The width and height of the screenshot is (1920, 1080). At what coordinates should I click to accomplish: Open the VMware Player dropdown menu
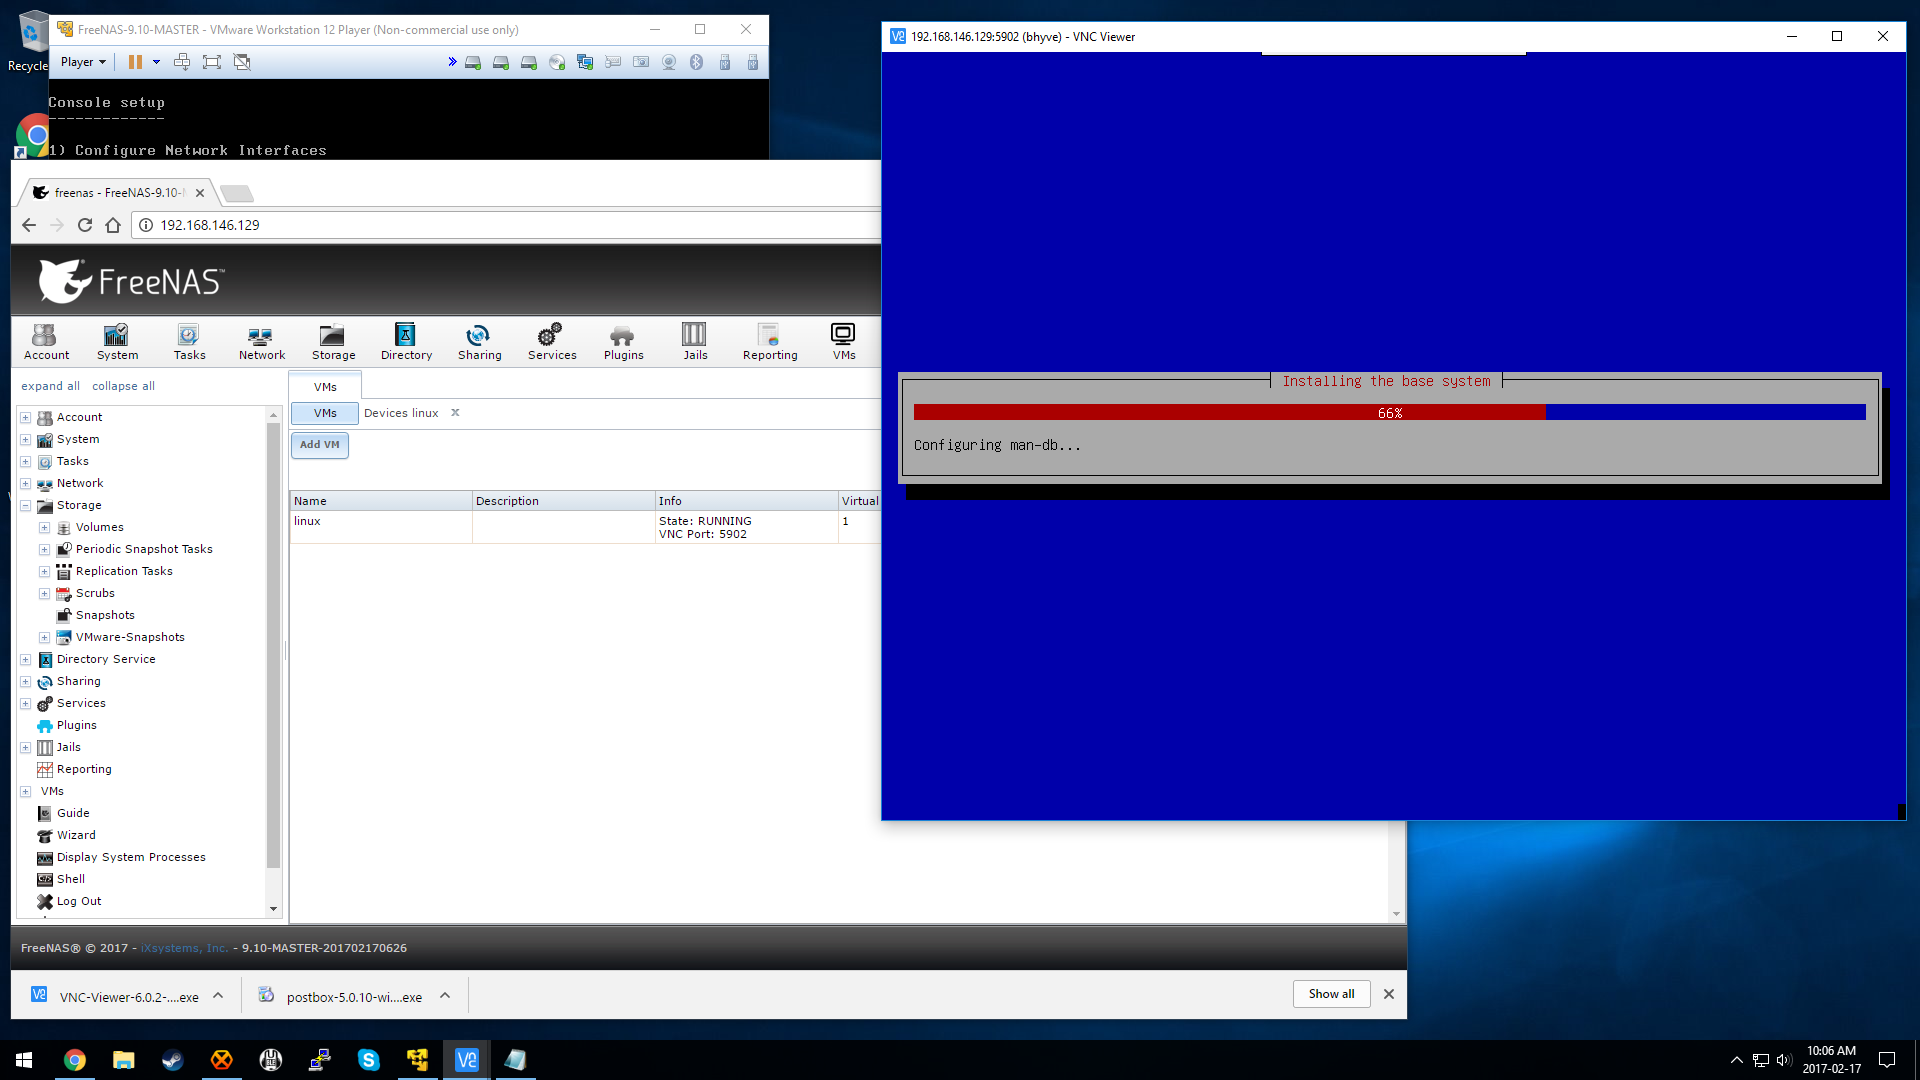83,62
